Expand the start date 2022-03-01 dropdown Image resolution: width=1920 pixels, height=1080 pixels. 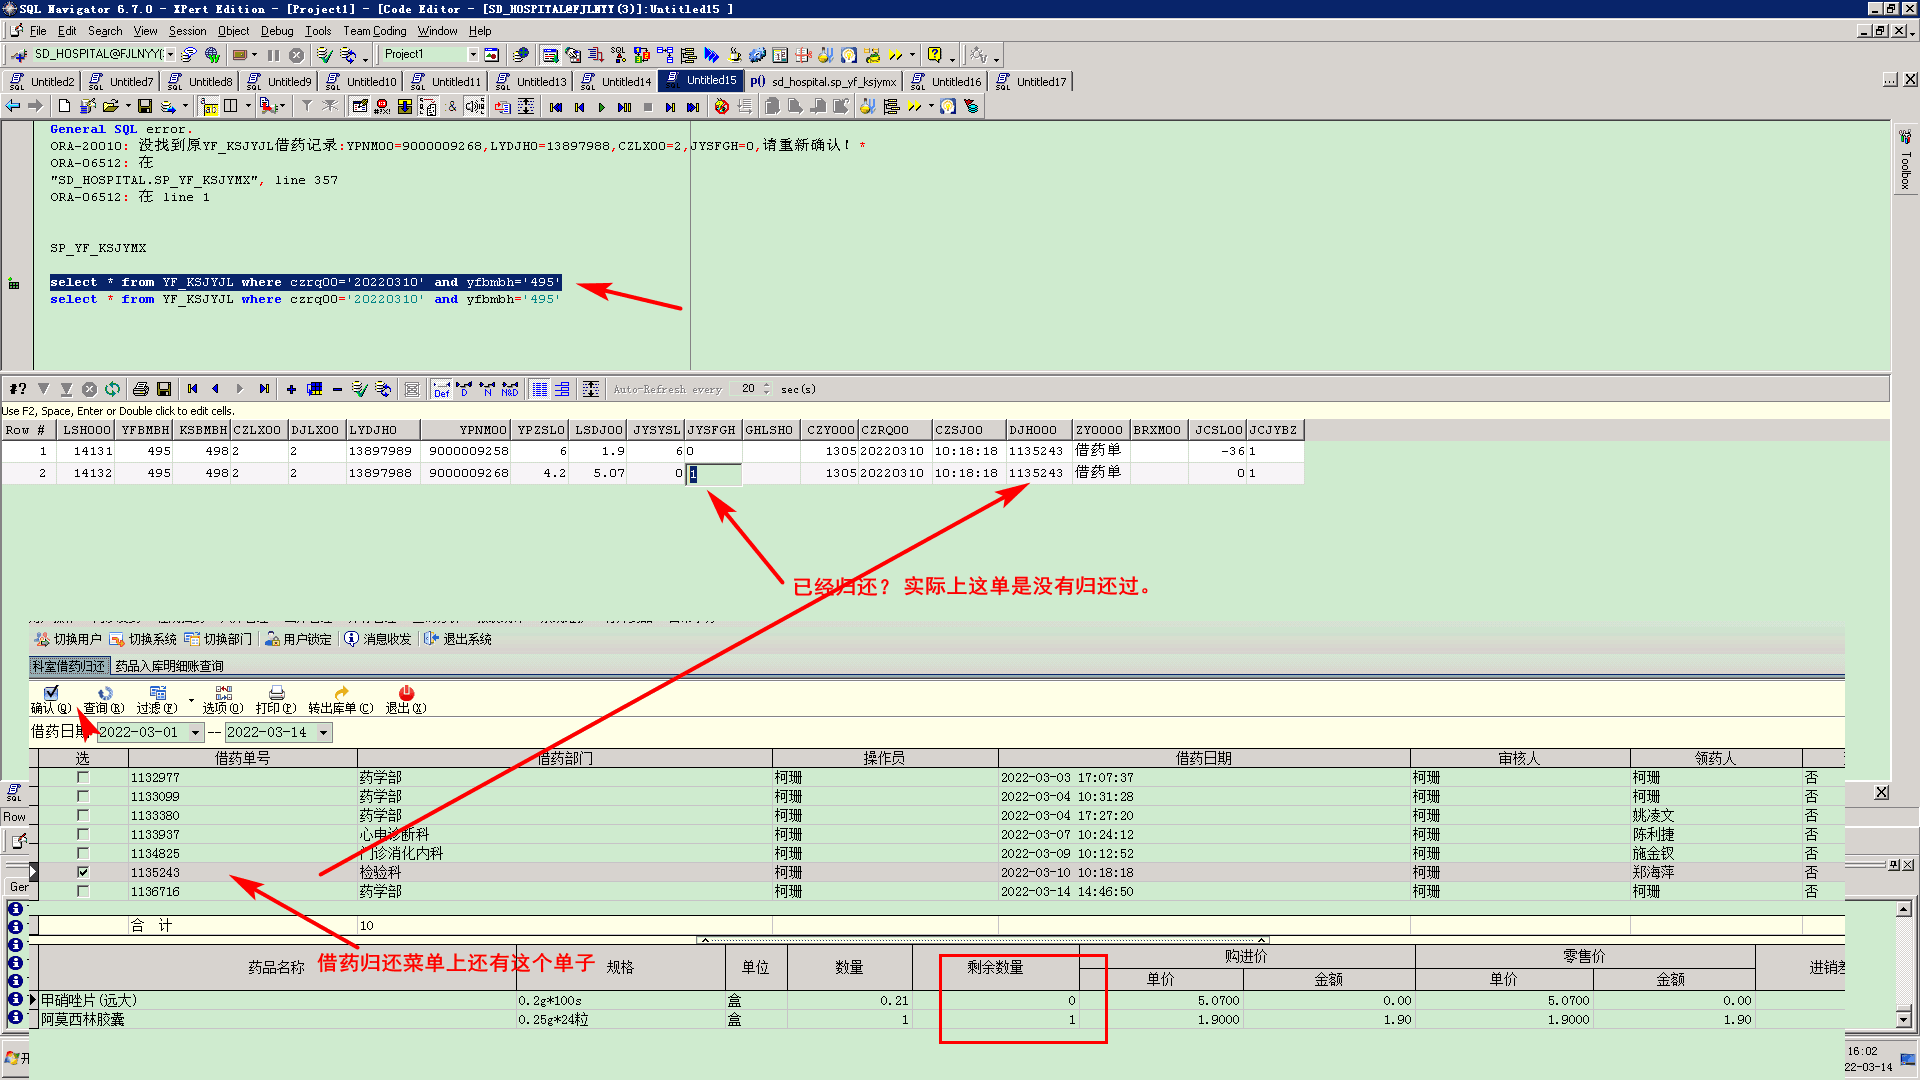[195, 733]
